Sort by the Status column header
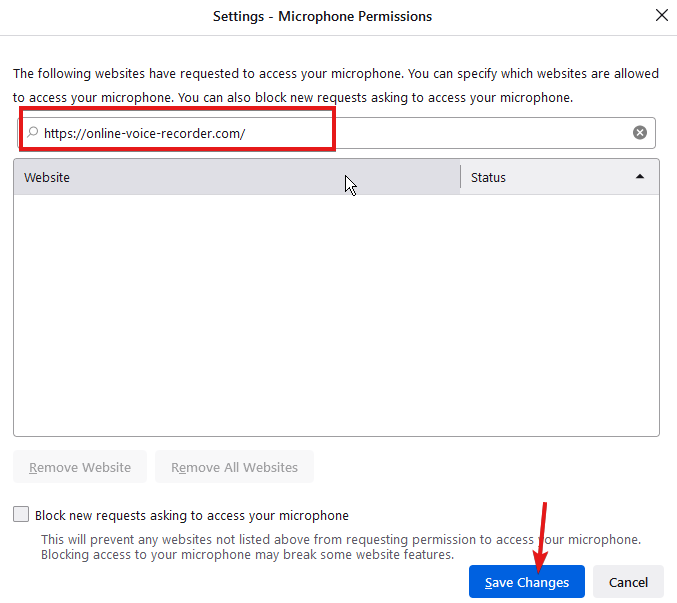The height and width of the screenshot is (603, 677). [x=560, y=177]
